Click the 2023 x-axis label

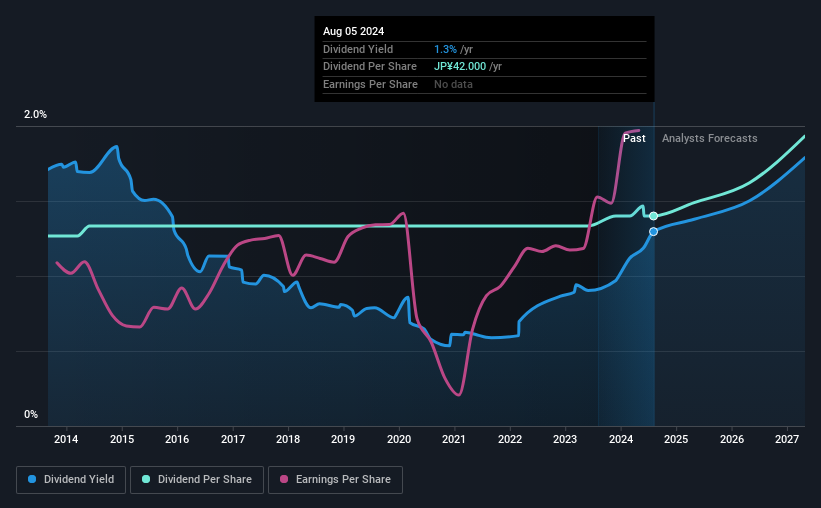click(x=565, y=439)
